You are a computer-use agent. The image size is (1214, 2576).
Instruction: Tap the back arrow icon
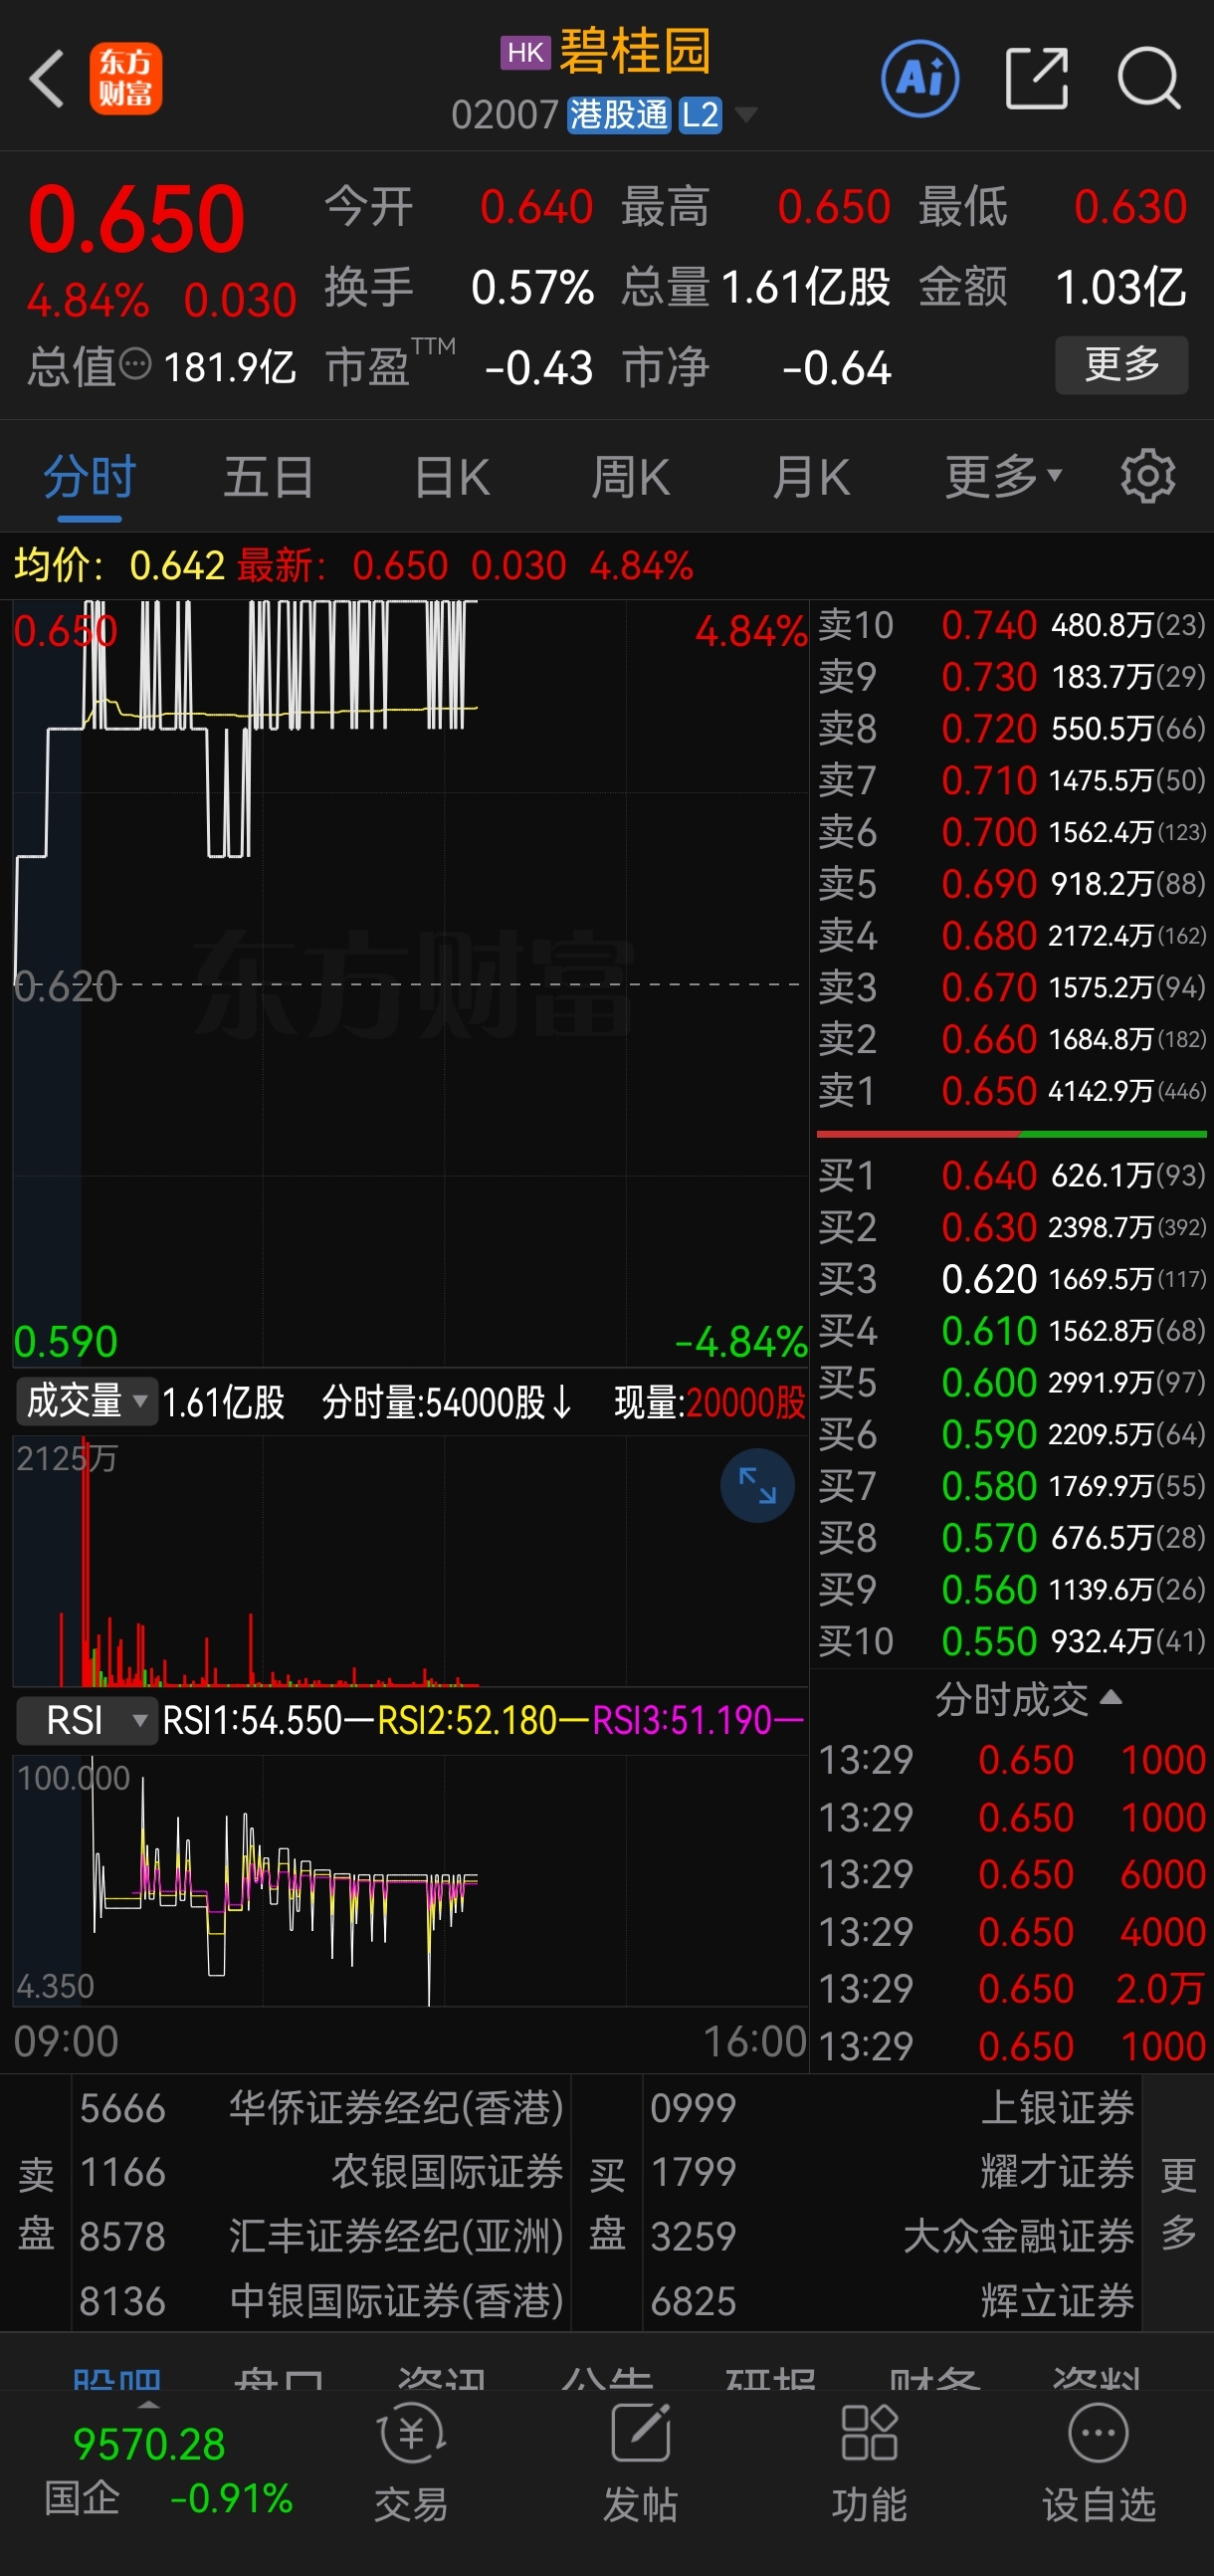47,78
